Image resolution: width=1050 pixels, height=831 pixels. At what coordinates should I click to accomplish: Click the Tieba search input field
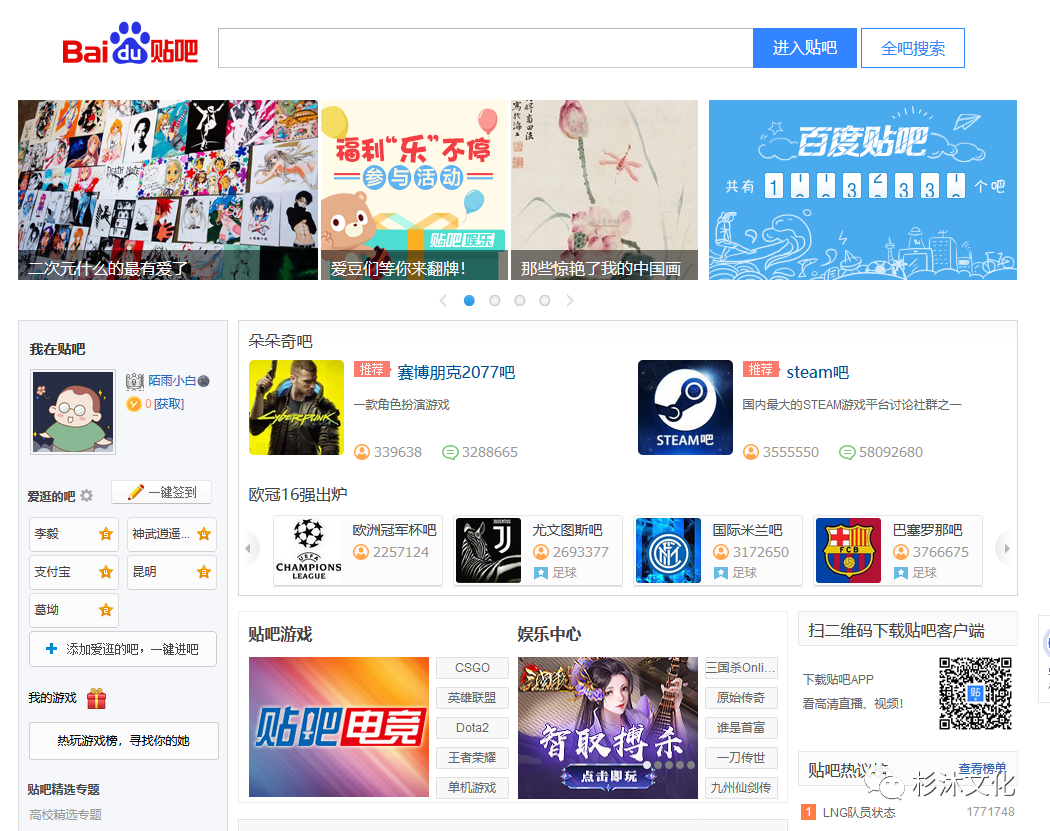point(485,48)
